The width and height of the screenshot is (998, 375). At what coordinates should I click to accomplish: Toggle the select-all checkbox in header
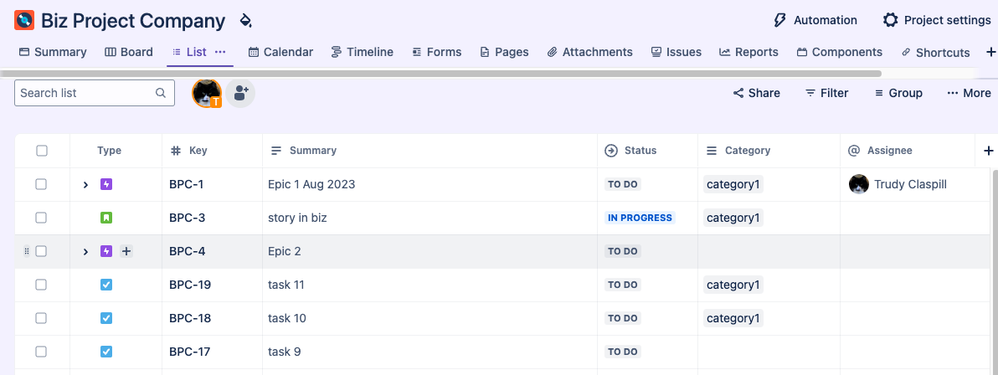41,151
